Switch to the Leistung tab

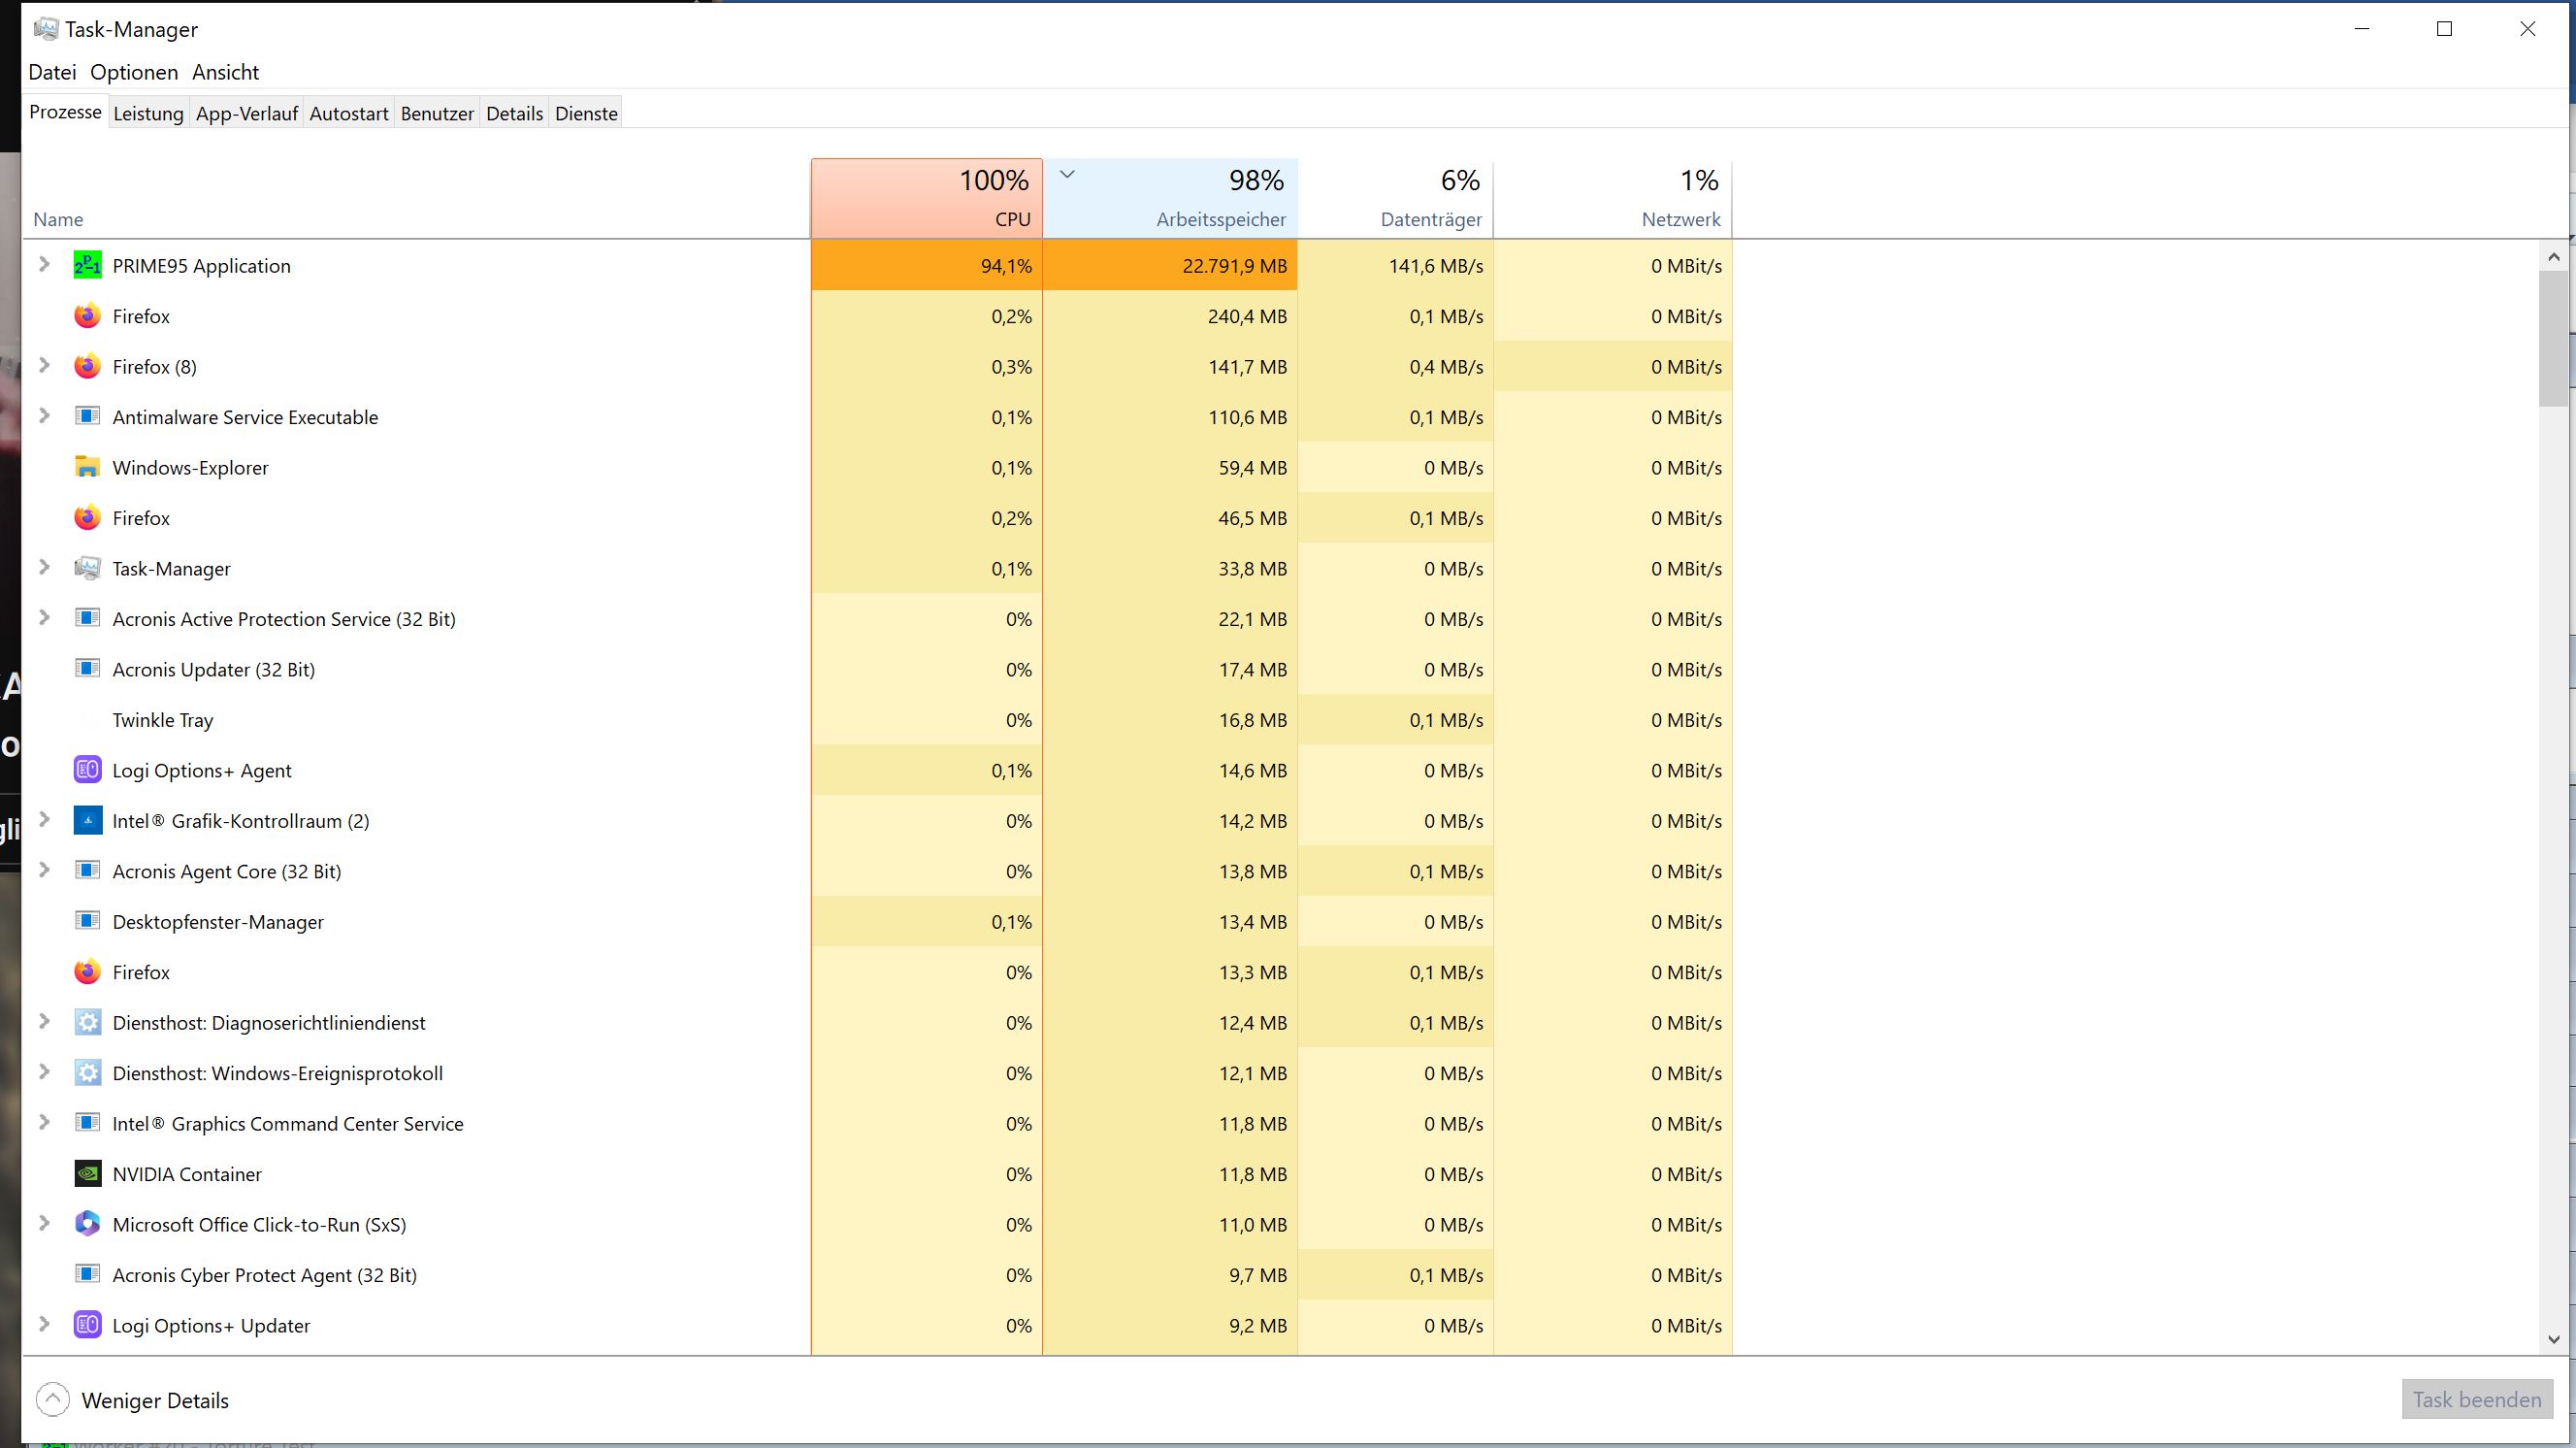[148, 114]
